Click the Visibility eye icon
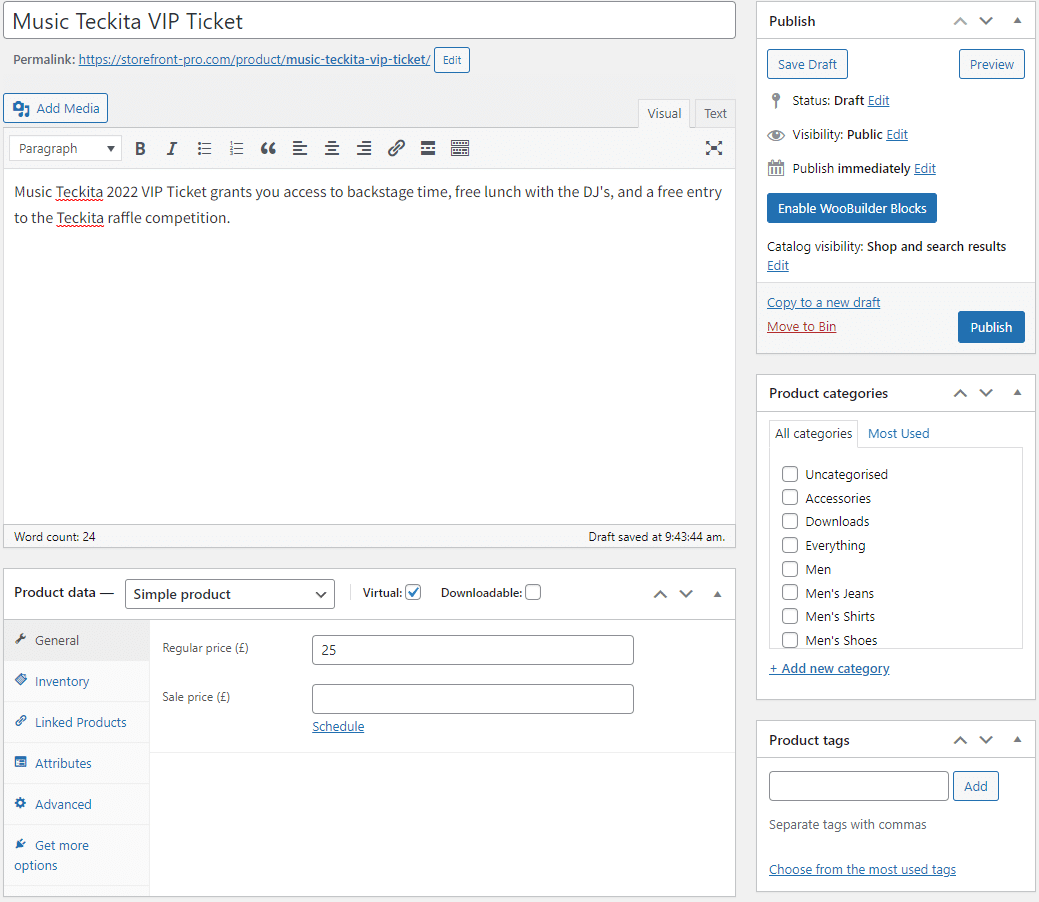 point(776,135)
